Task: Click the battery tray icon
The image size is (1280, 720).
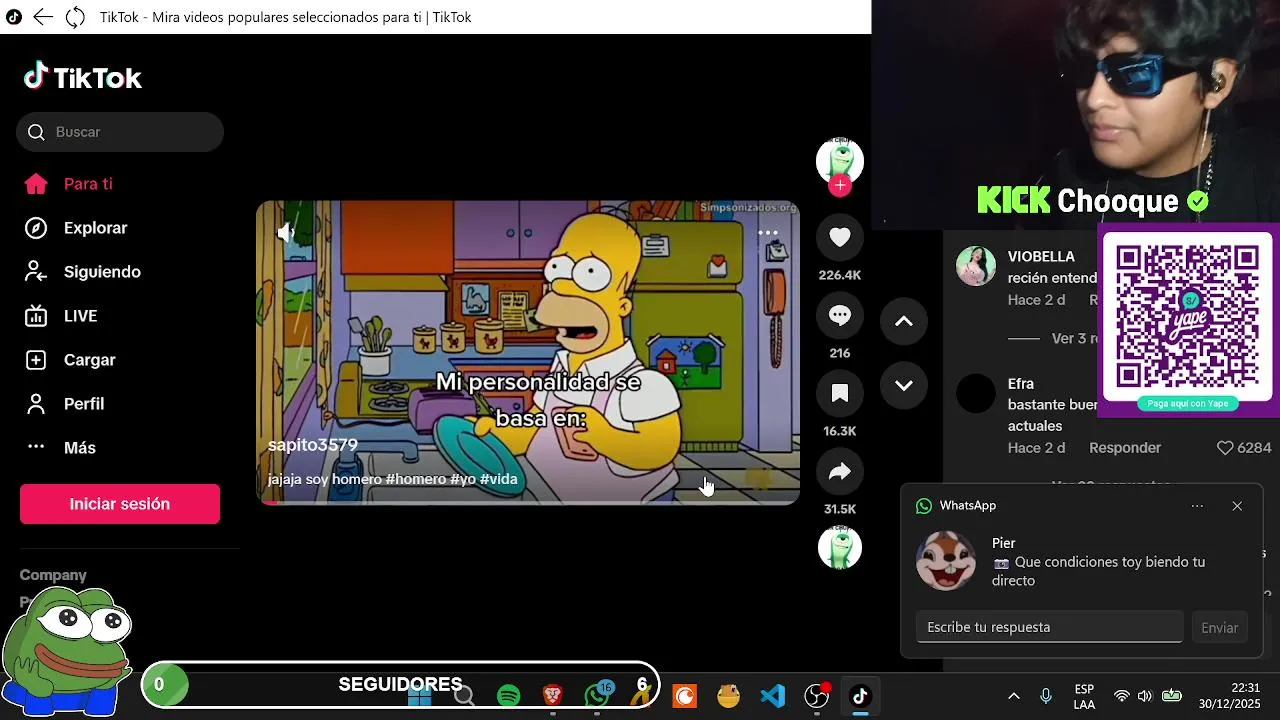Action: pos(1172,696)
